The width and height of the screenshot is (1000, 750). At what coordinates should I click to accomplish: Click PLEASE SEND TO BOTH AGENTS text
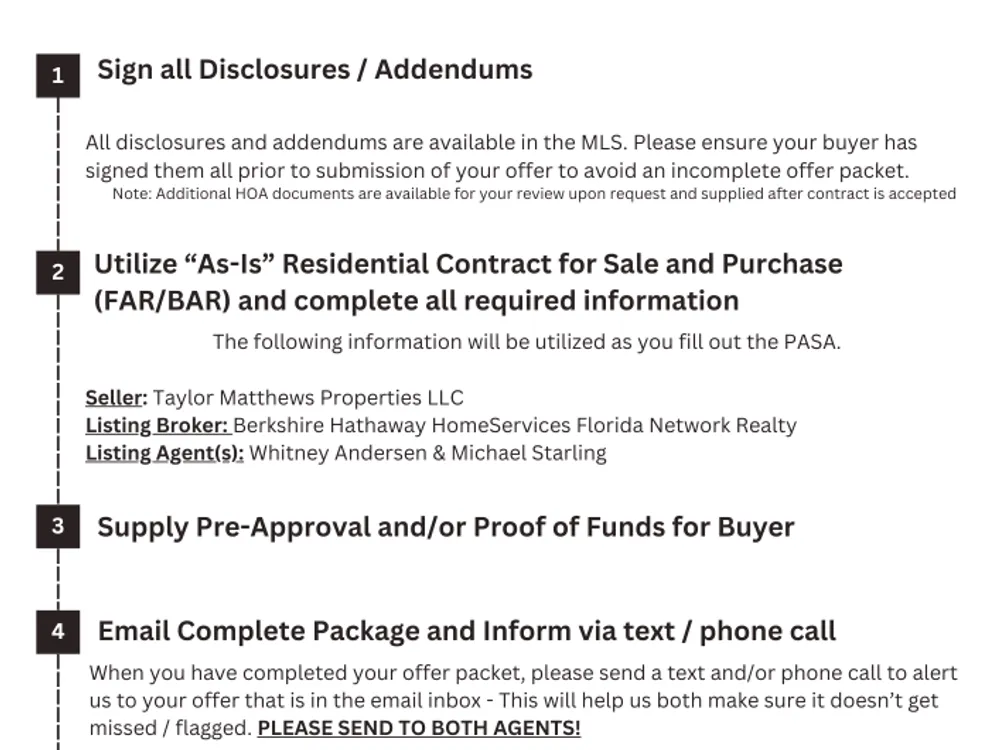[x=419, y=728]
